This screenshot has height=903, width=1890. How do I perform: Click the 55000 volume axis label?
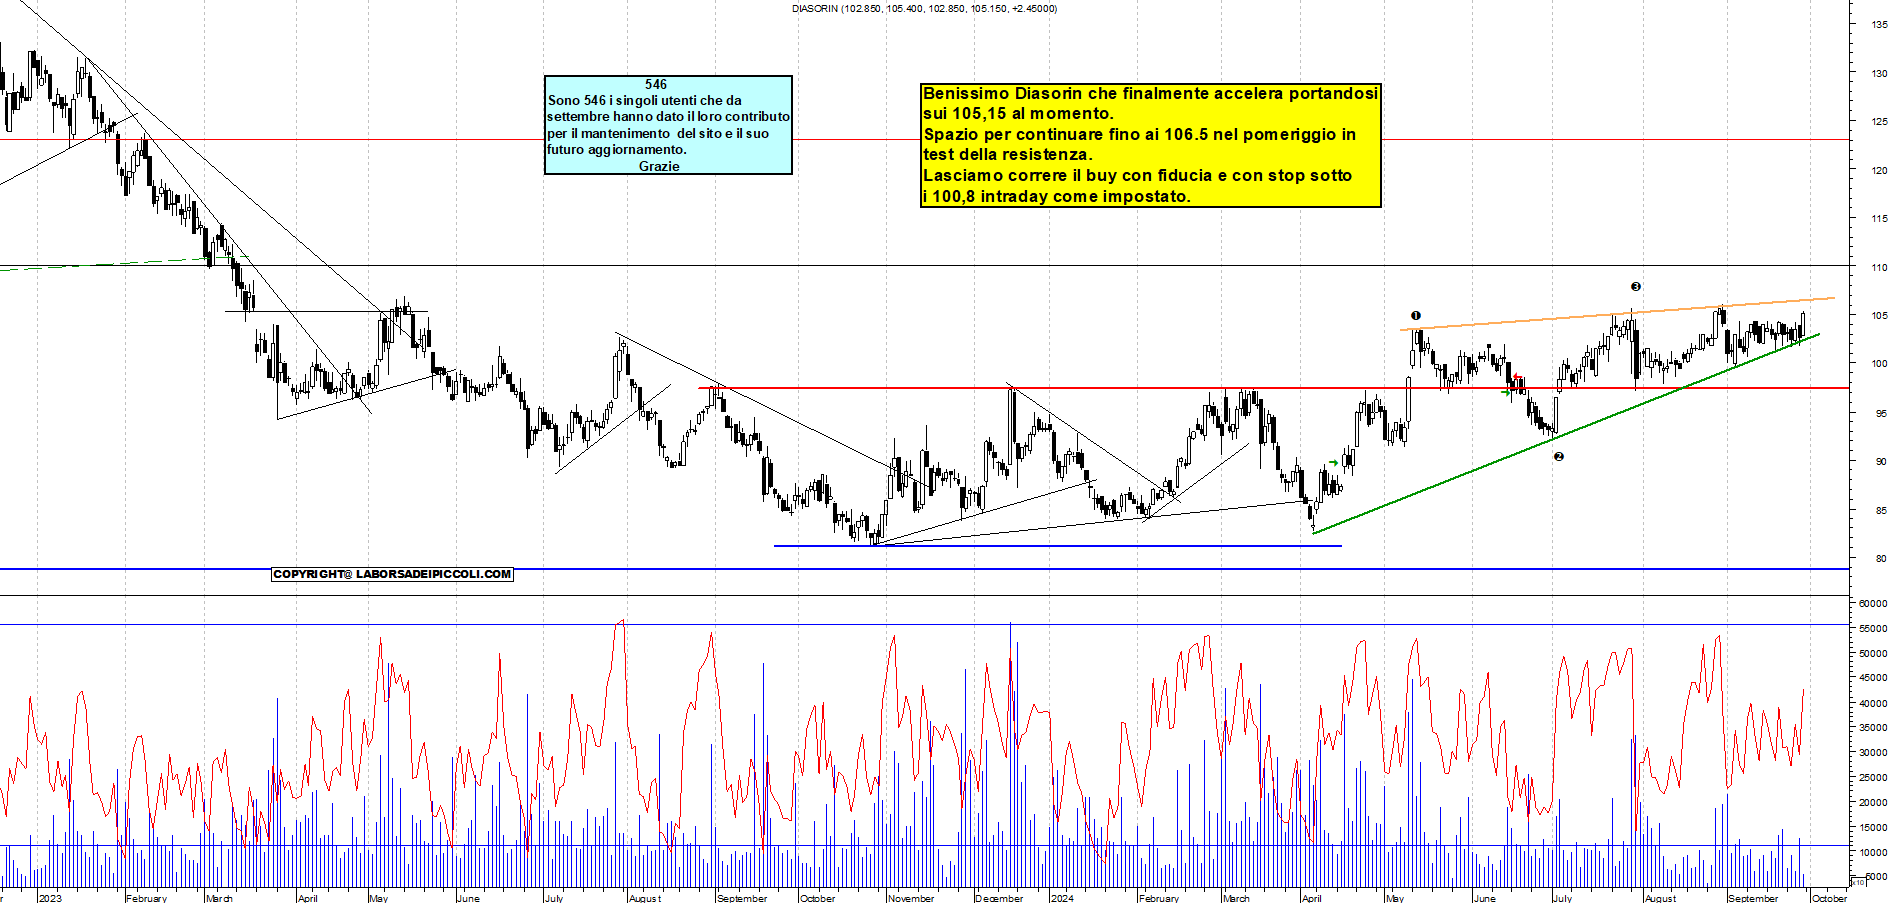coord(1874,629)
